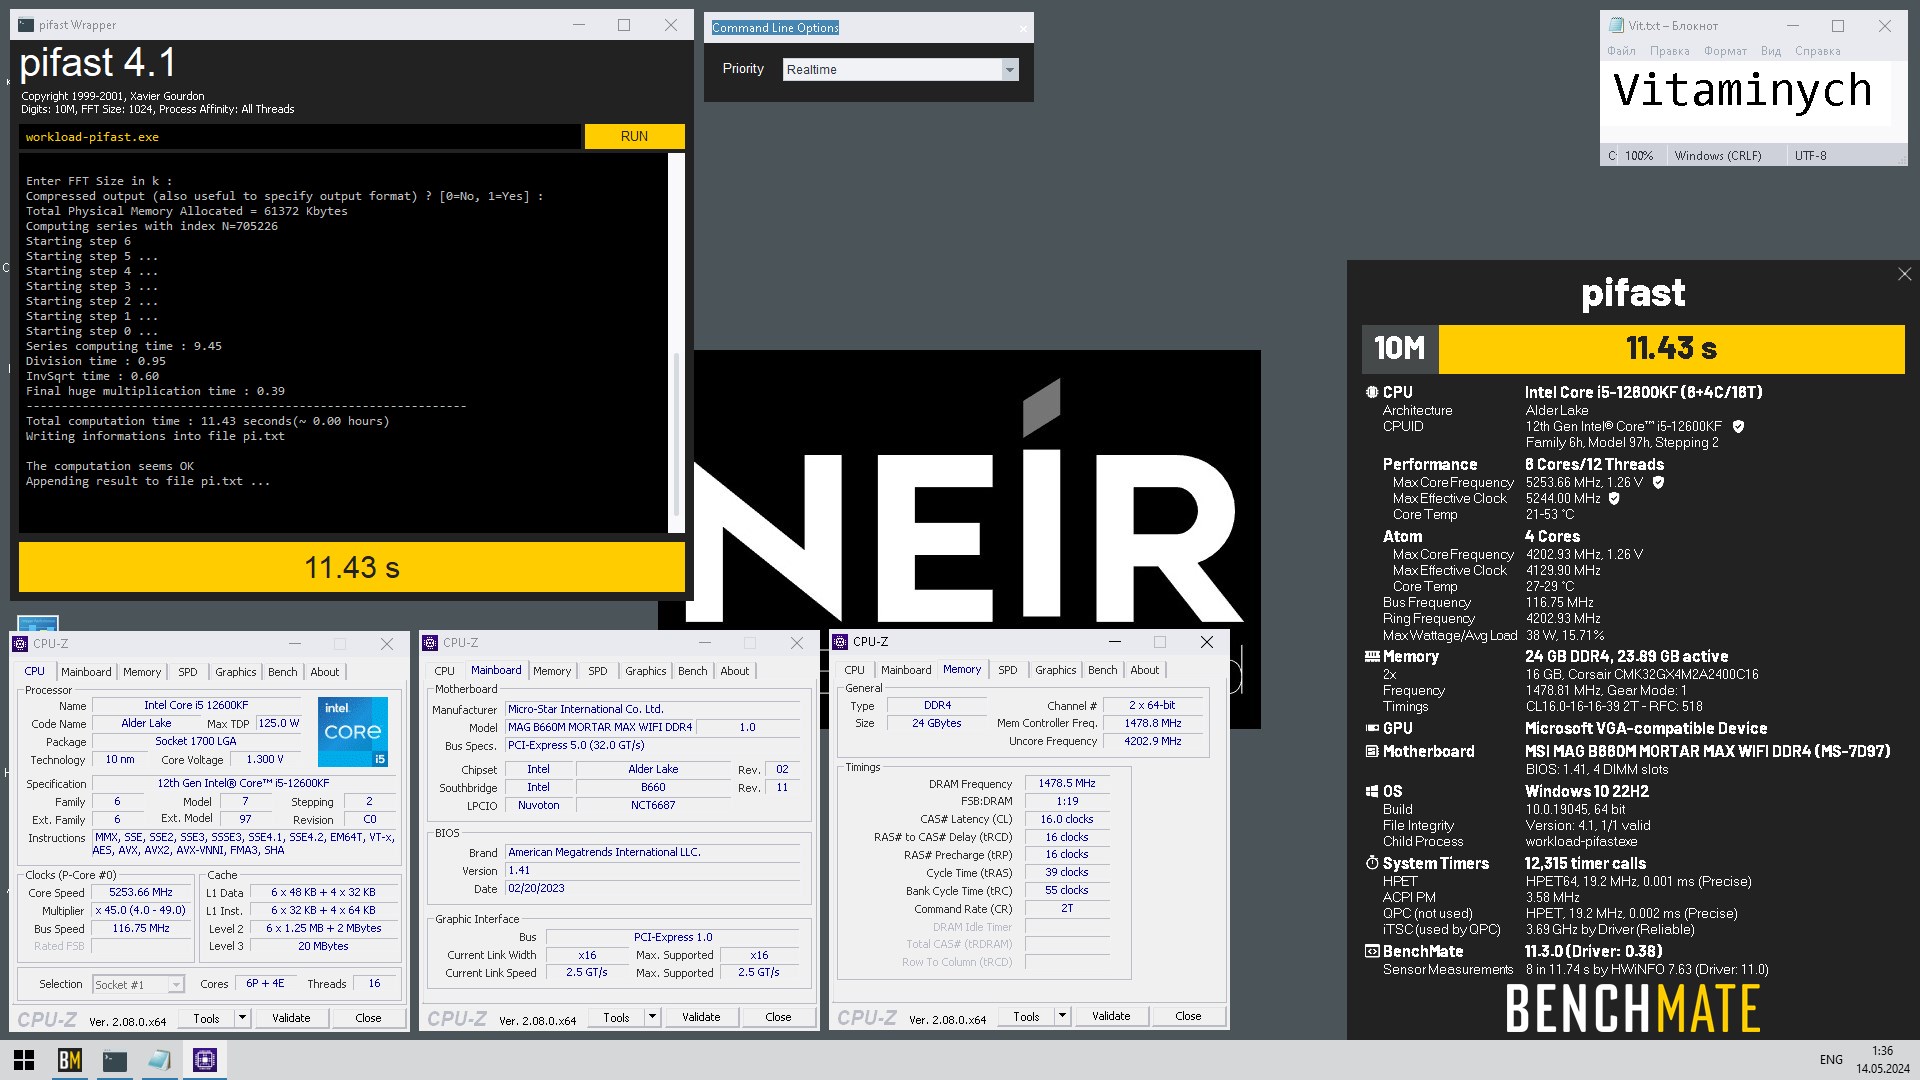Click the CPU-Z icon in the Mainboard CPU-Z window's title bar

[x=430, y=643]
